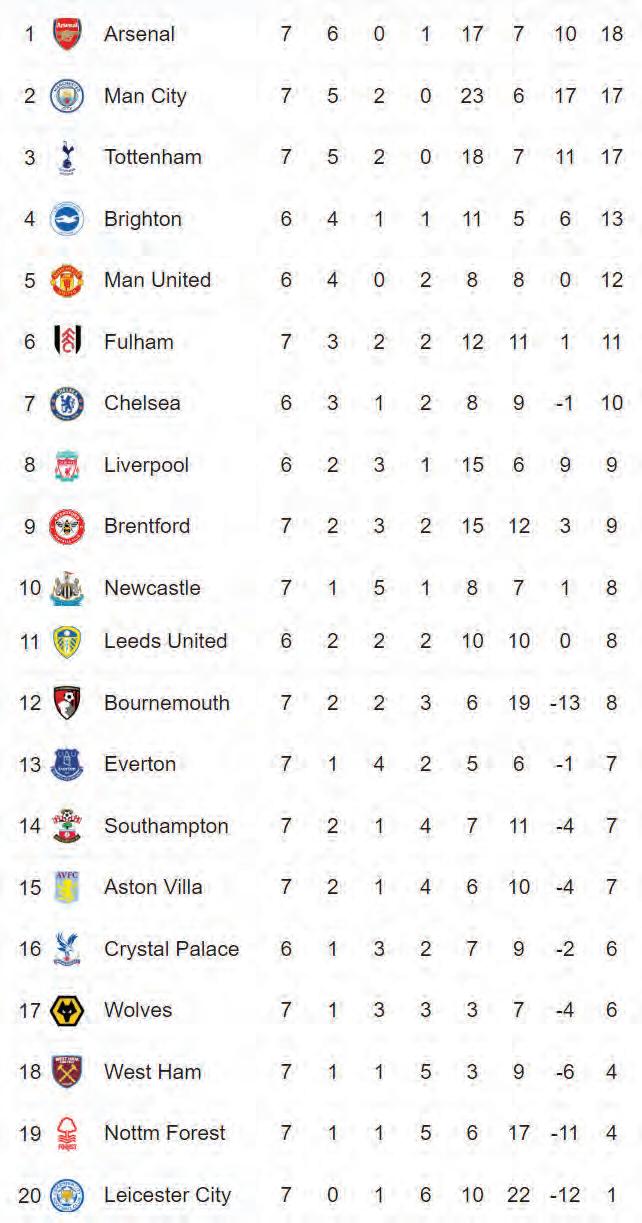Select the Everton team name

[x=140, y=764]
